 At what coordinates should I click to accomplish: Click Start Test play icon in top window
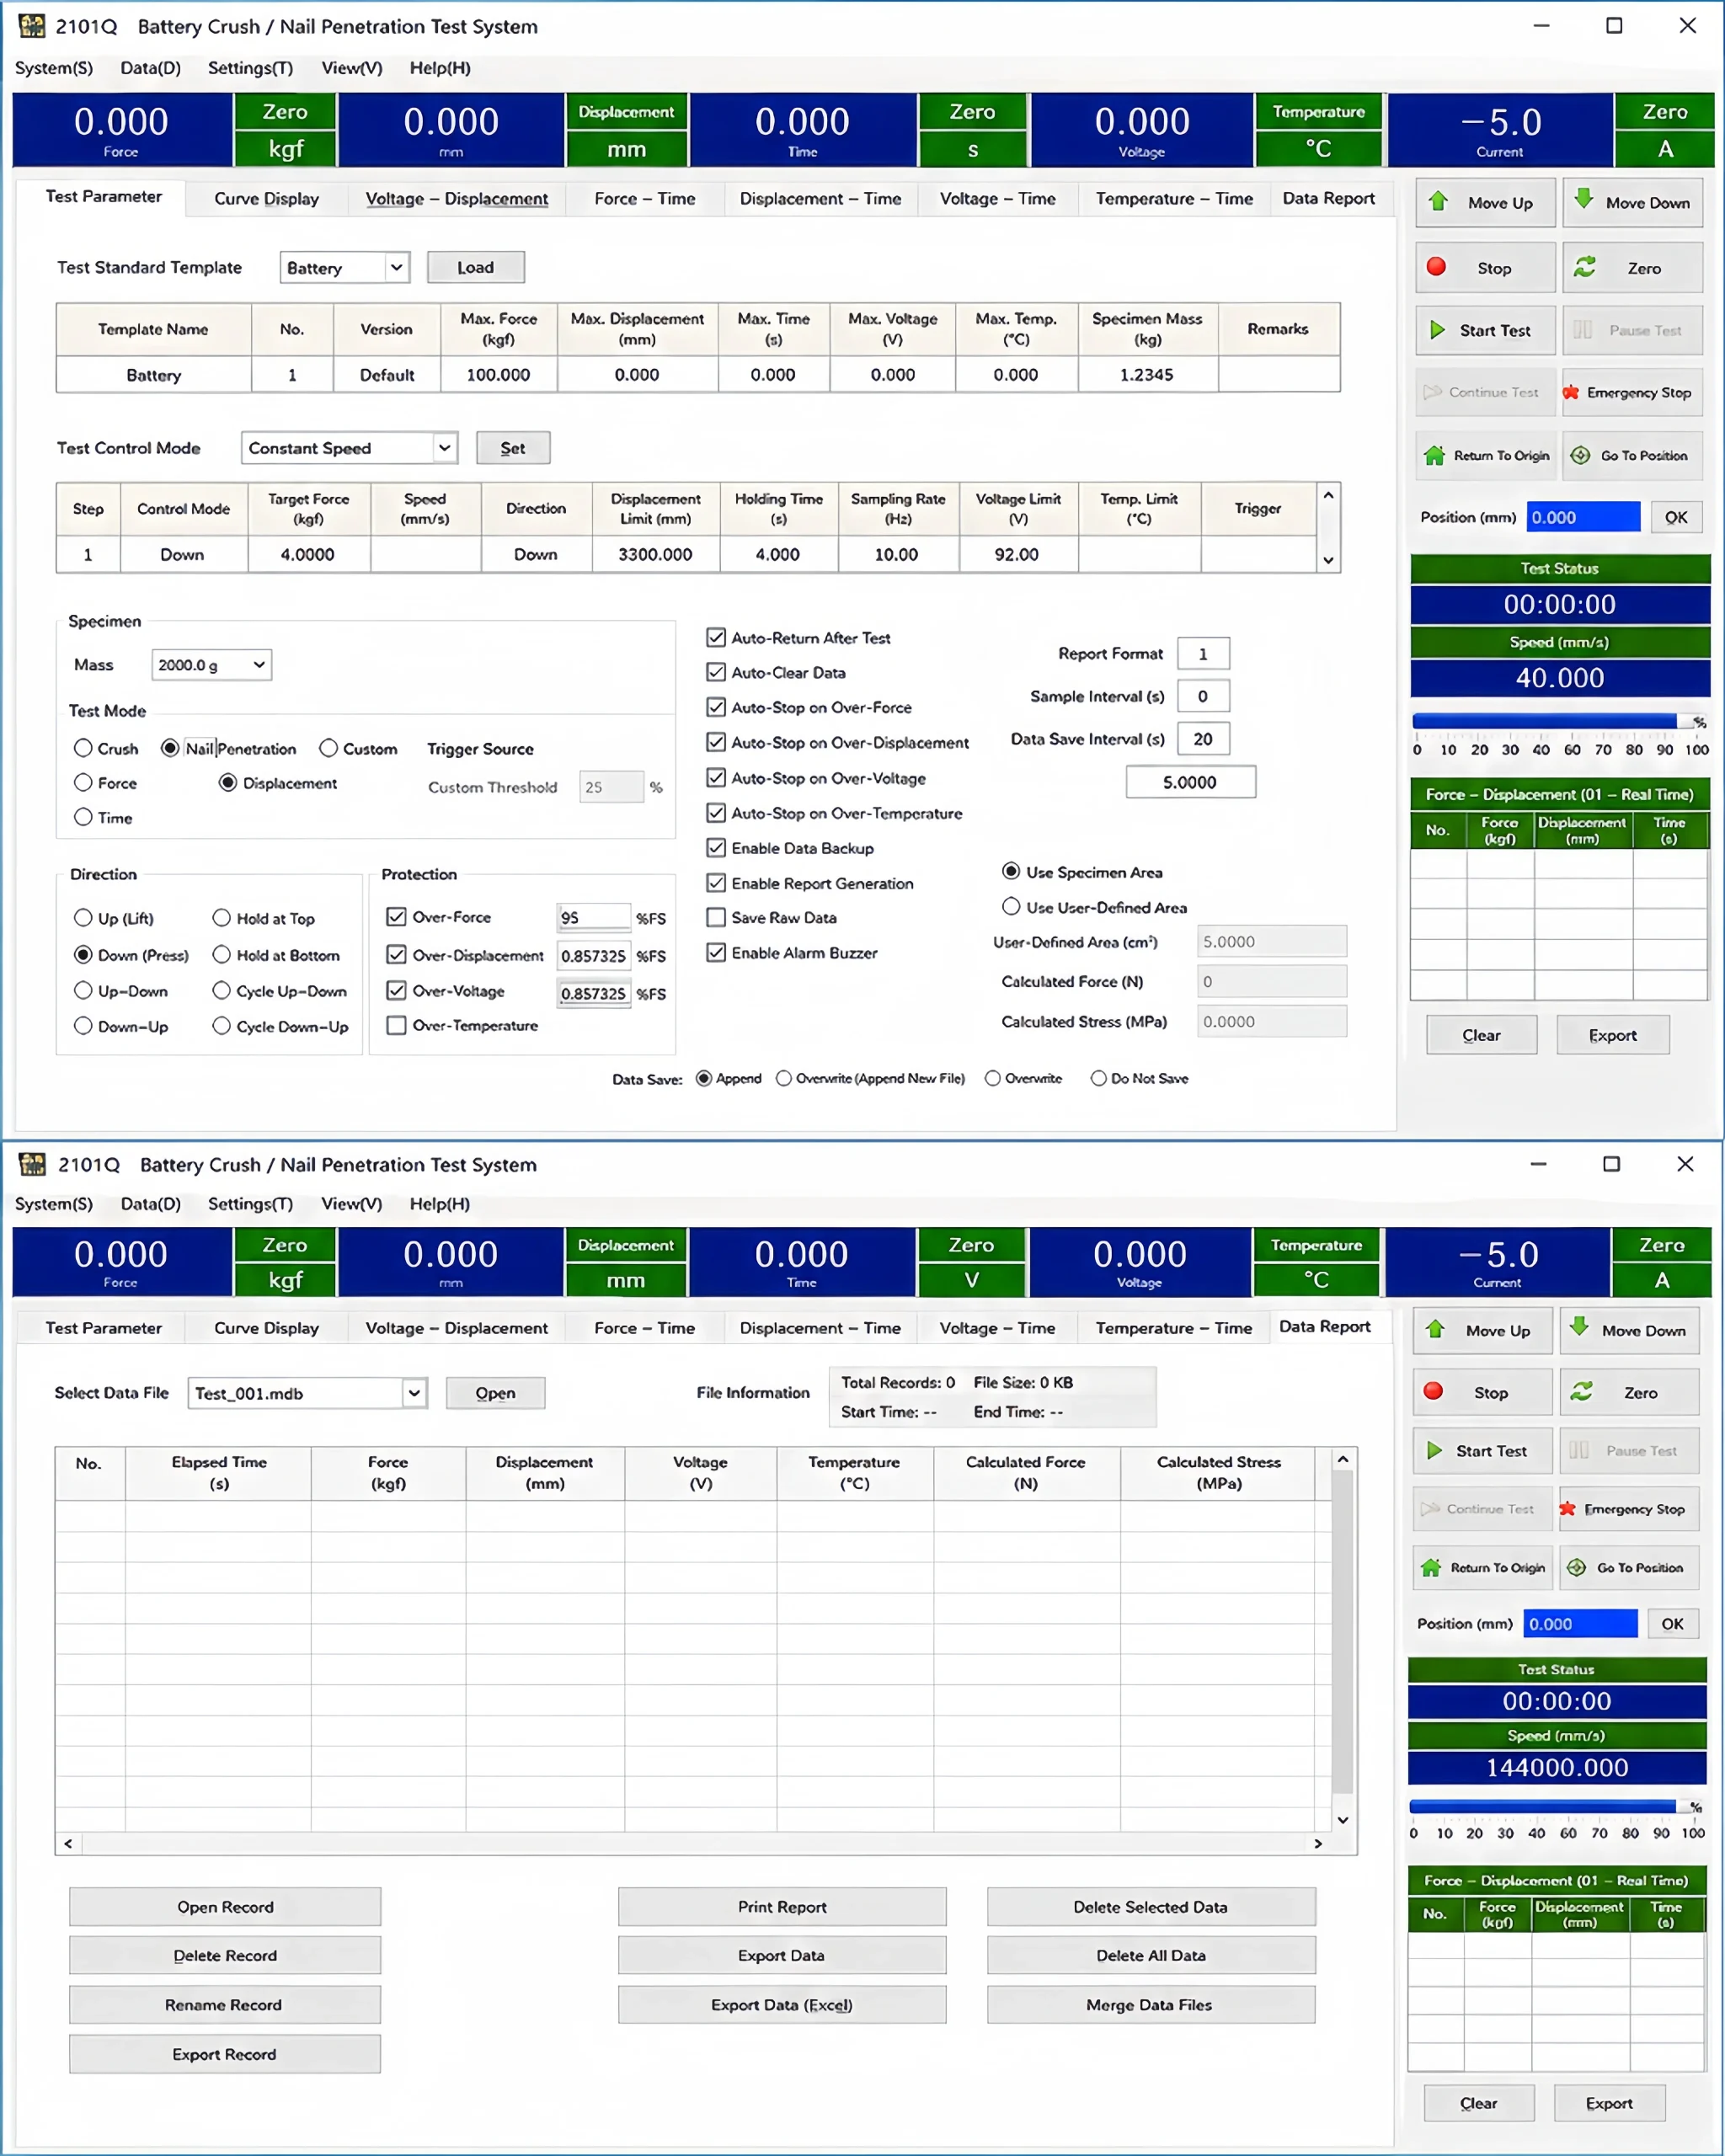(1437, 330)
